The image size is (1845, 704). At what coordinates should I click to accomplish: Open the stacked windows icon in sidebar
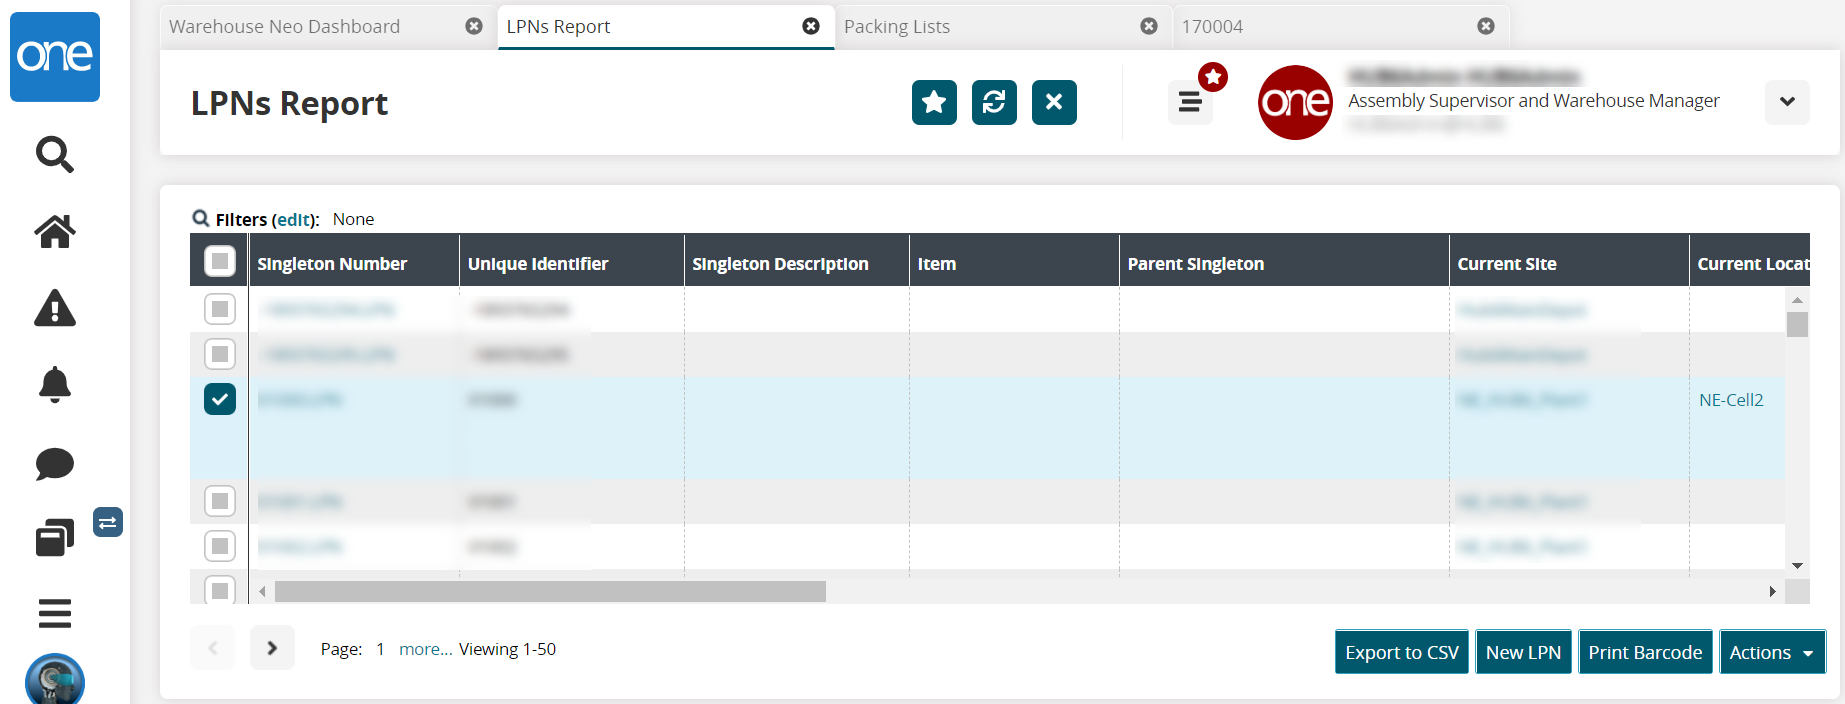55,538
